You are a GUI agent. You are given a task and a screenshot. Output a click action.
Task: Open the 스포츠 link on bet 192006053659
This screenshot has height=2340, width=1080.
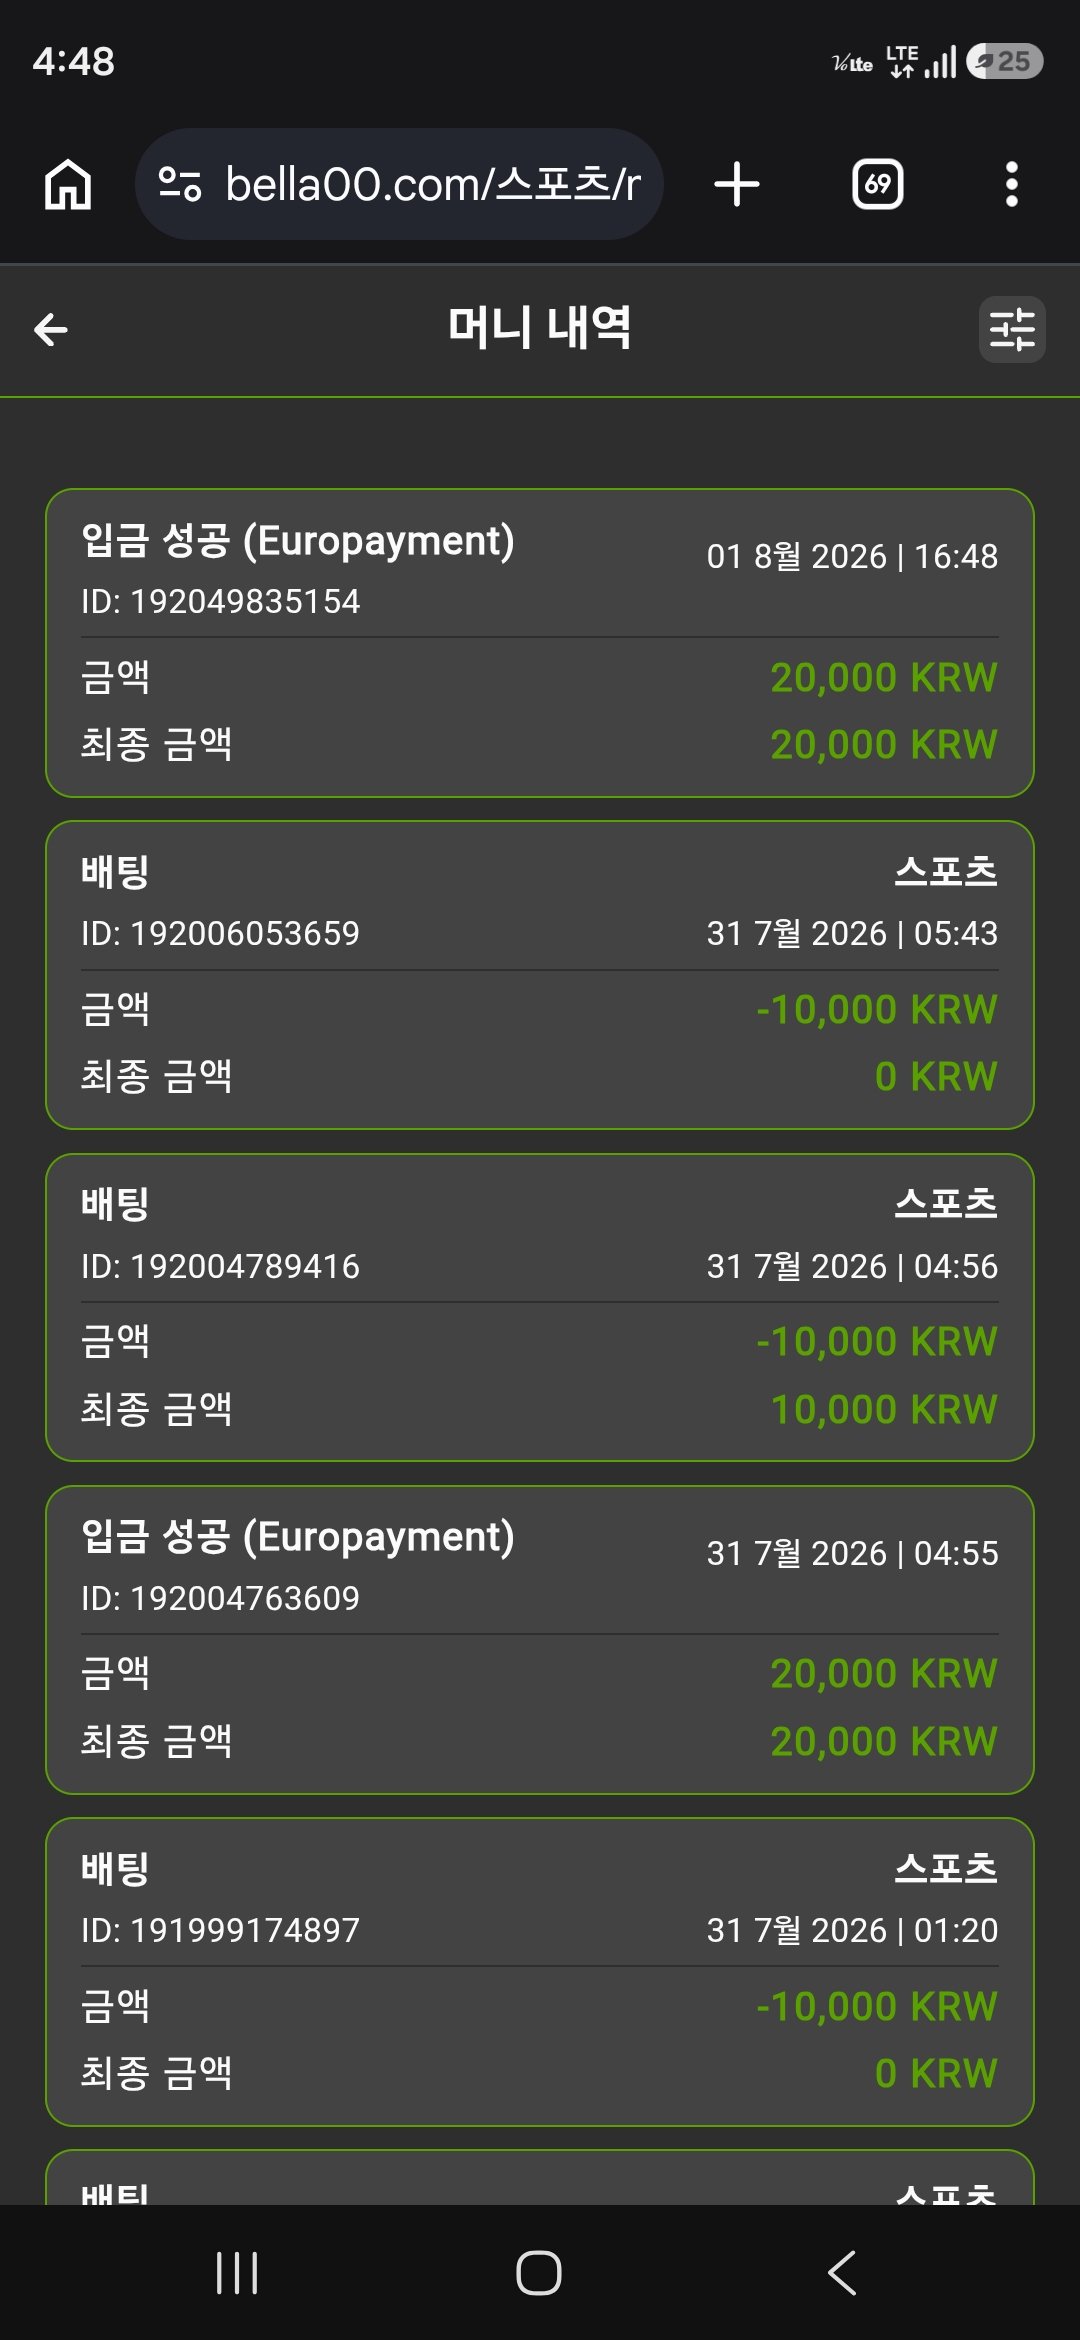pyautogui.click(x=946, y=872)
